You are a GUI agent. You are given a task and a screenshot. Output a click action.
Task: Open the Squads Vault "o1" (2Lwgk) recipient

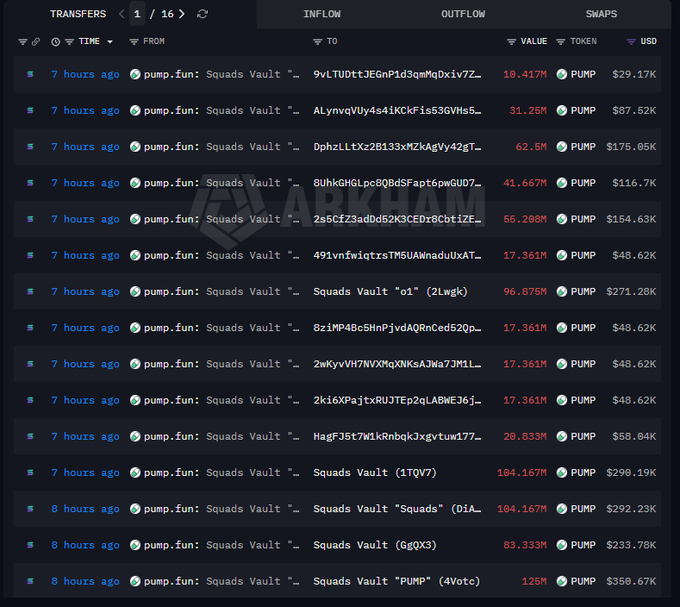tap(390, 291)
